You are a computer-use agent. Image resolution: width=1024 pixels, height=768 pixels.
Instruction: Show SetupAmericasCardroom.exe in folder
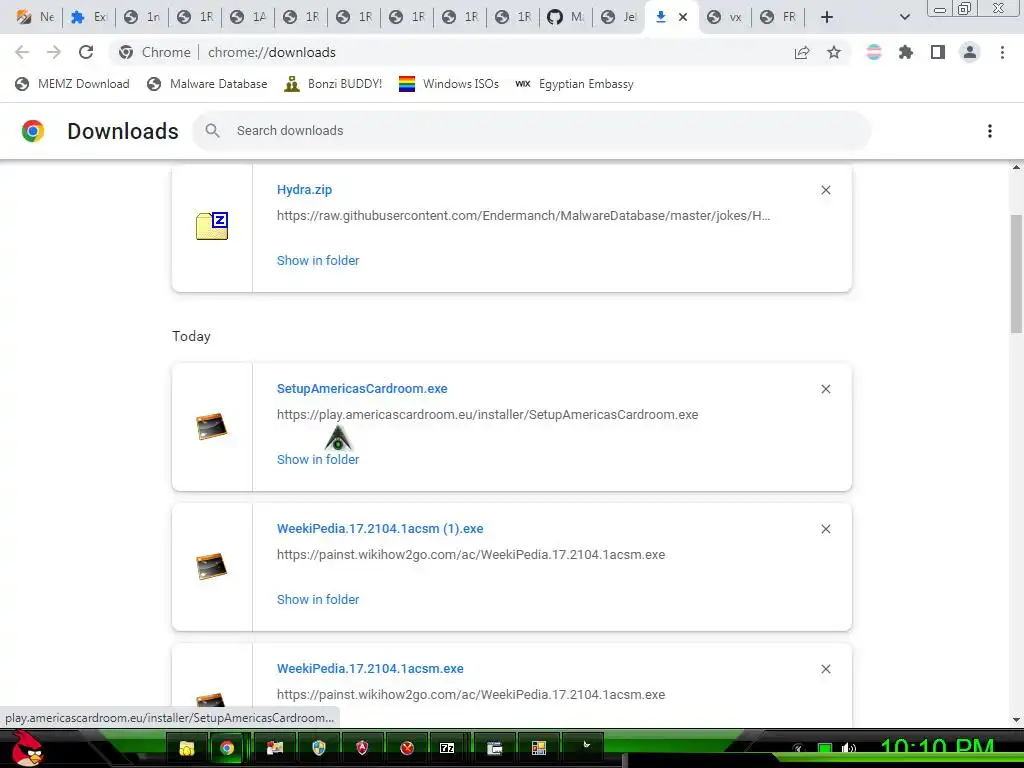click(x=318, y=460)
